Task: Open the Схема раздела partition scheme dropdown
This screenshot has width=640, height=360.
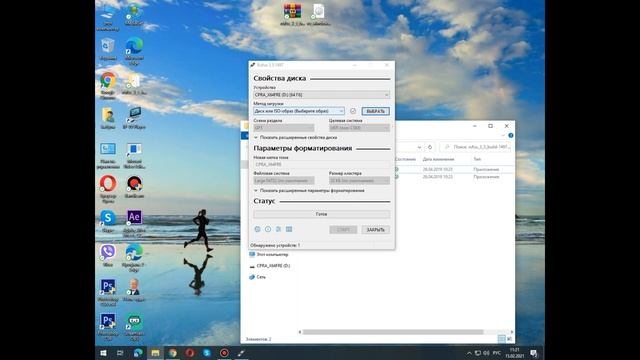Action: click(x=284, y=128)
